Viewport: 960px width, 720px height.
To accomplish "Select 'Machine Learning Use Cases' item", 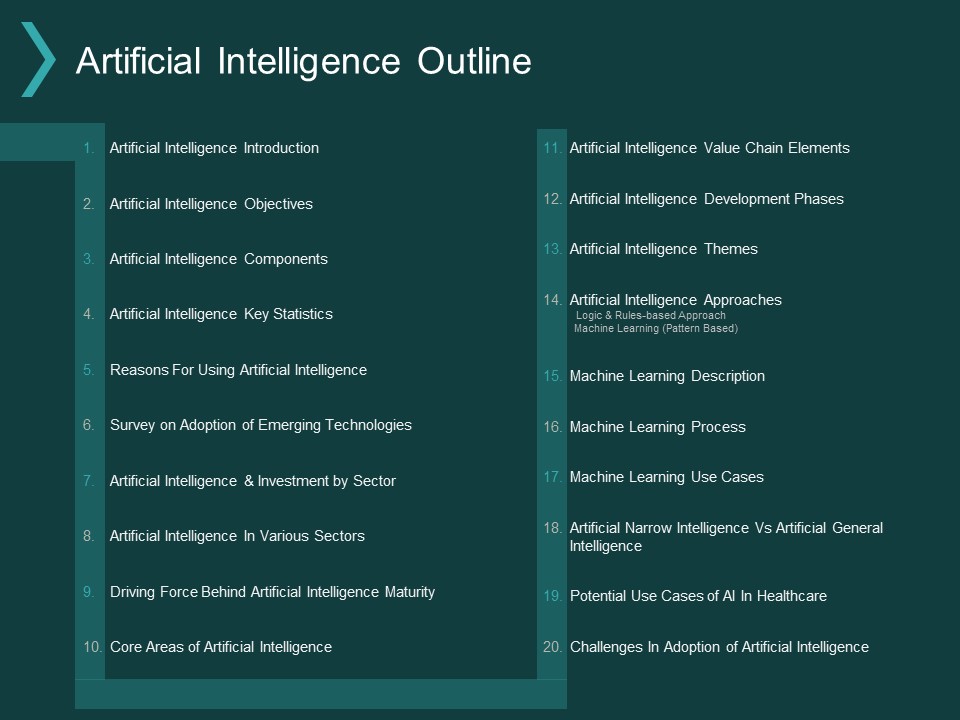I will (667, 477).
